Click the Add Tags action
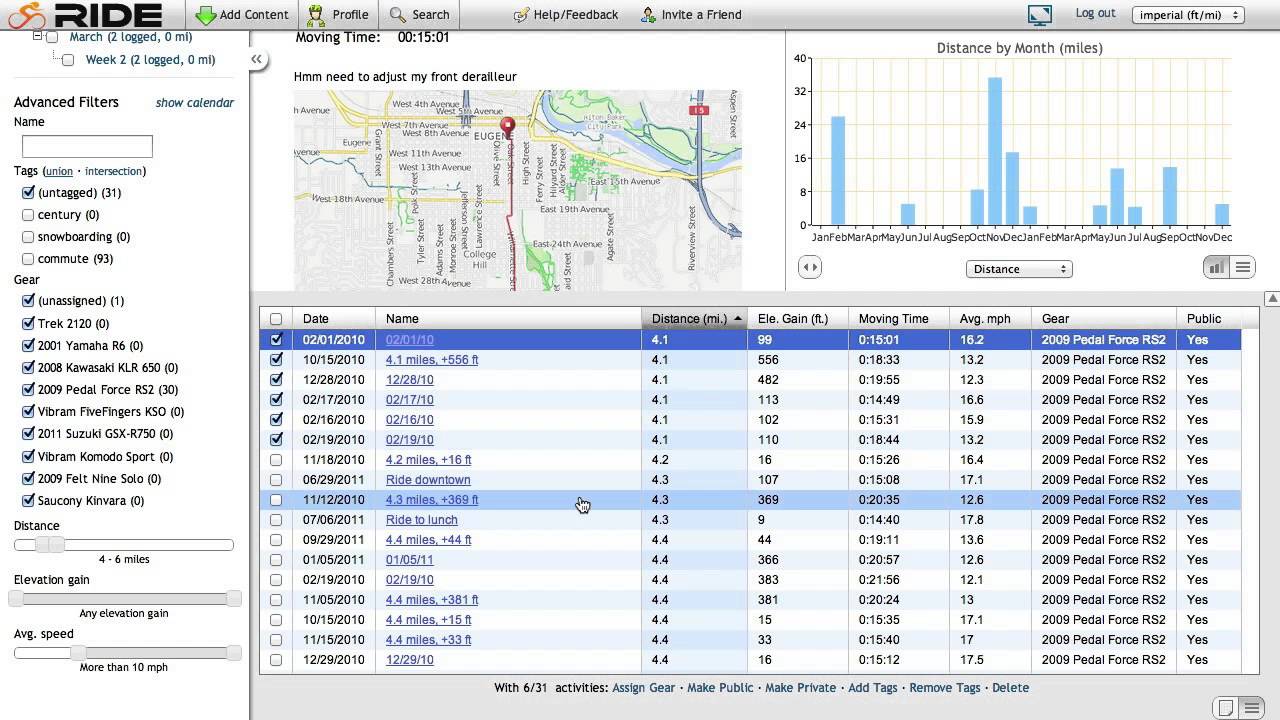 point(873,688)
